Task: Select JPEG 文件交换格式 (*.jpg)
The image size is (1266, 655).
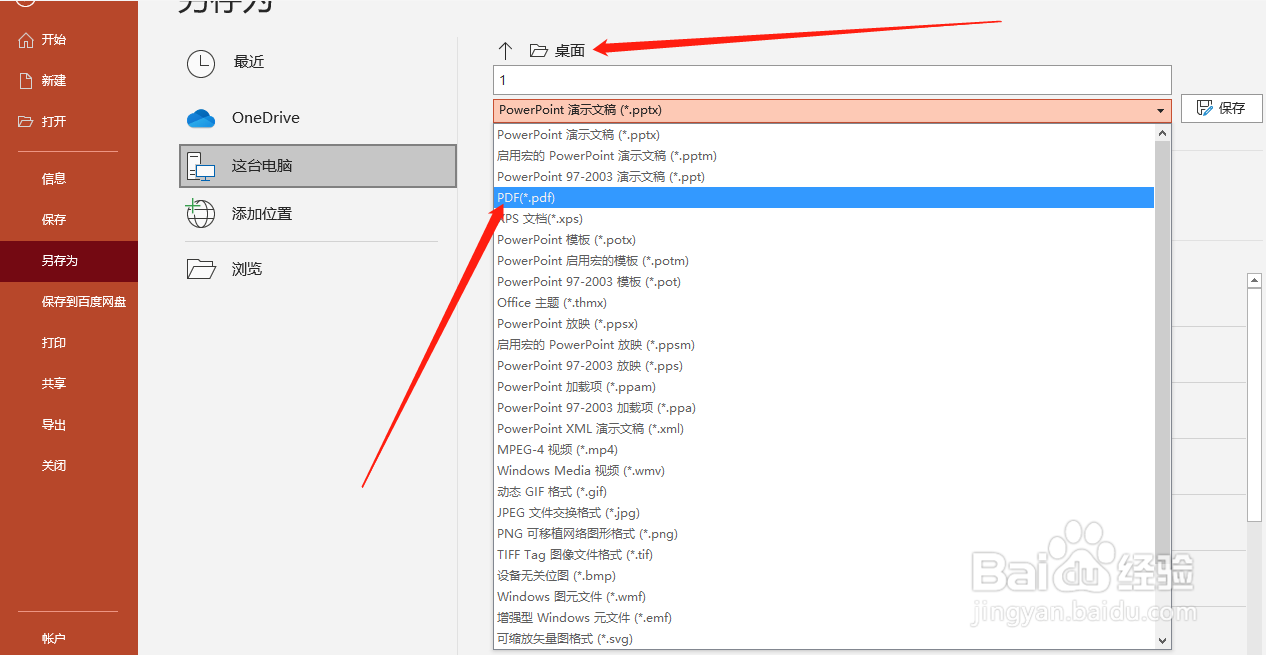Action: pos(824,513)
